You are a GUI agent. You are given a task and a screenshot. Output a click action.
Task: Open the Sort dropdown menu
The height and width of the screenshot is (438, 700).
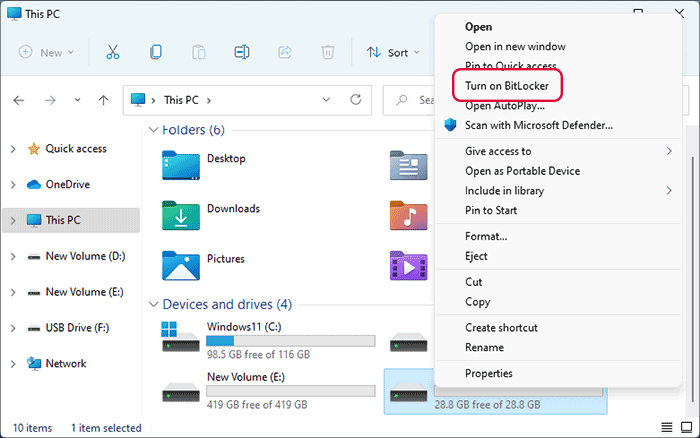pyautogui.click(x=393, y=53)
